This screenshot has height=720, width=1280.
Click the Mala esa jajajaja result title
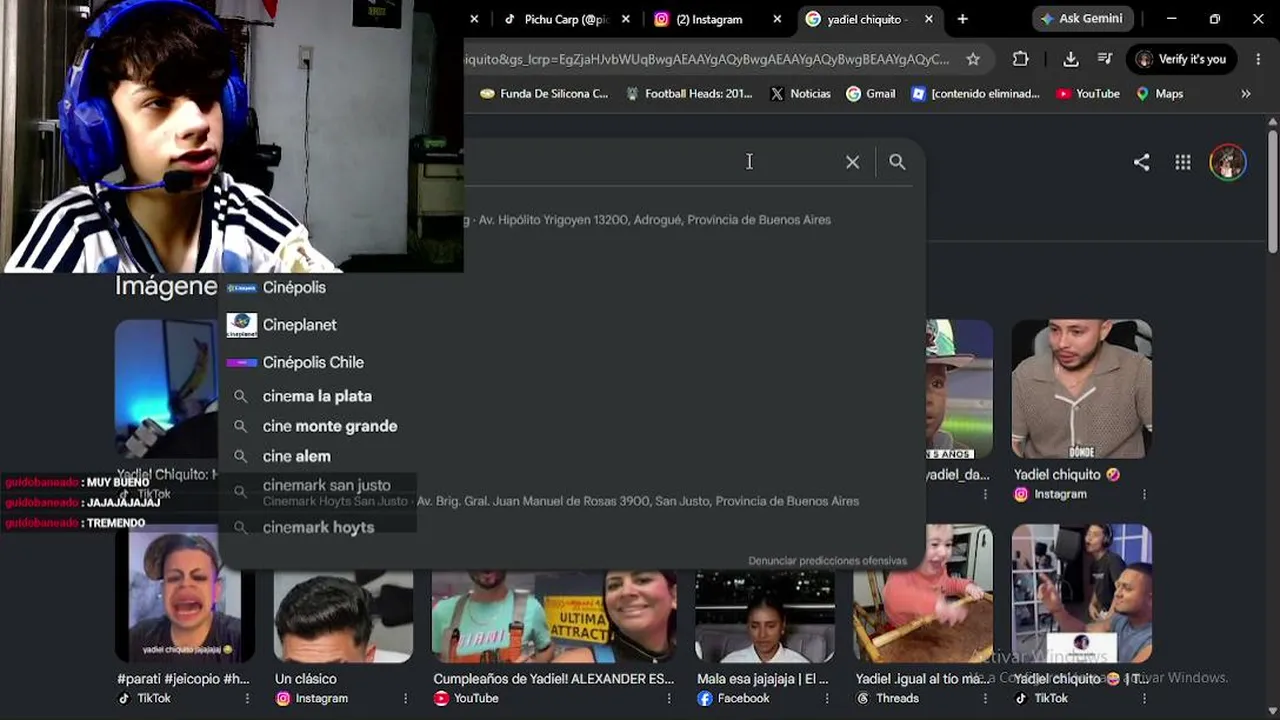point(763,679)
